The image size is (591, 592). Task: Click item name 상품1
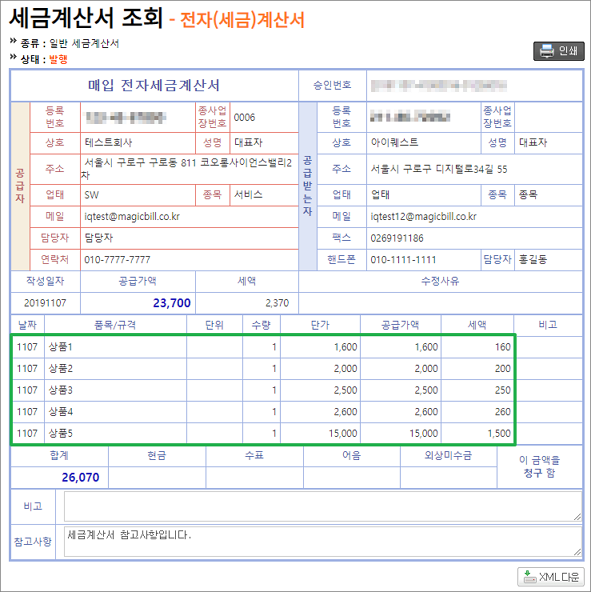[x=60, y=347]
